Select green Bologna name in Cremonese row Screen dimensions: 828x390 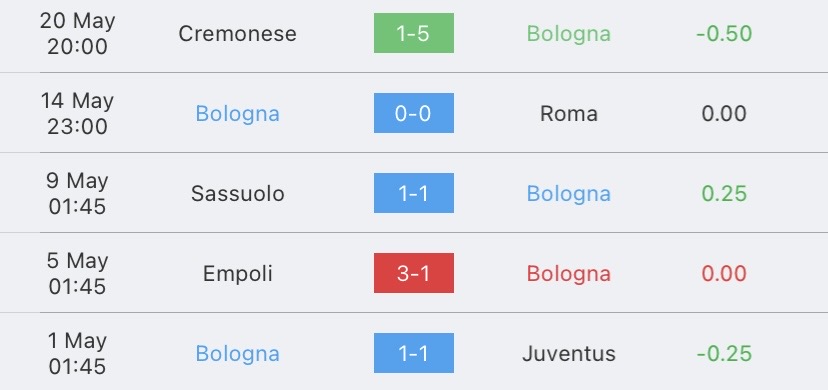(569, 34)
